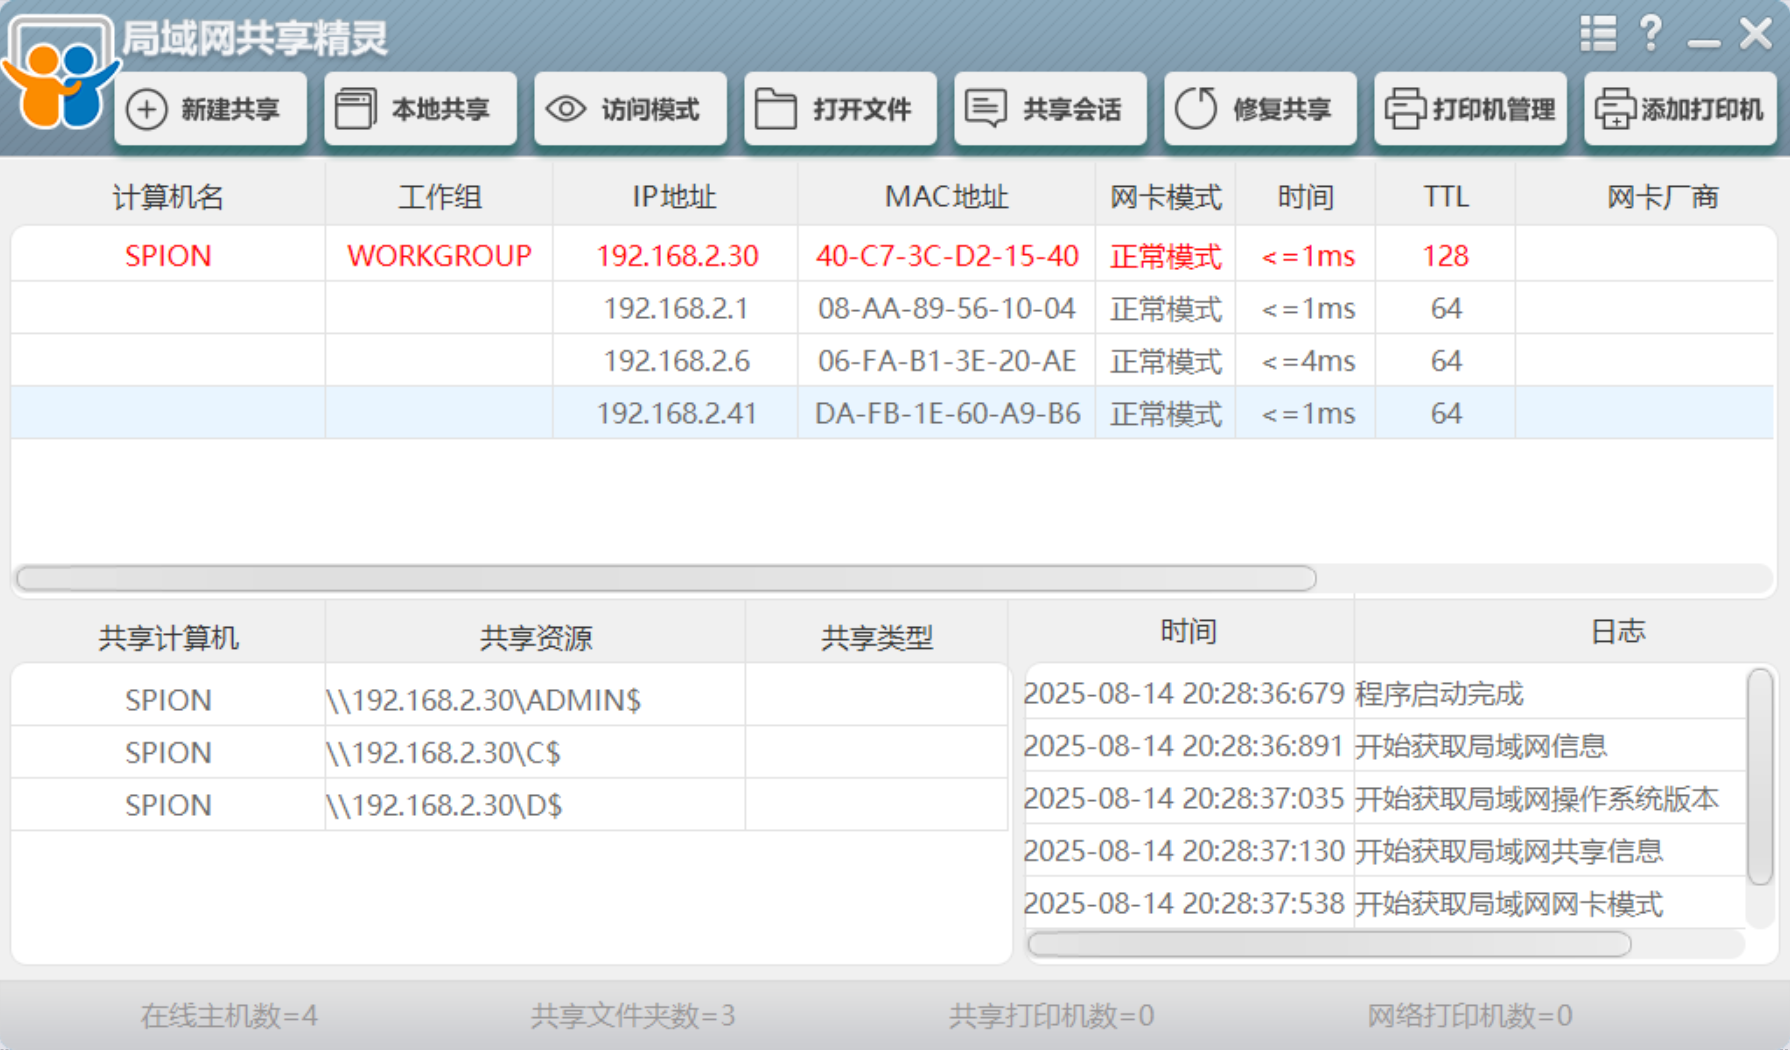Select the 192.168.2.41 host row
Screen dimensions: 1790x1050
tap(892, 413)
